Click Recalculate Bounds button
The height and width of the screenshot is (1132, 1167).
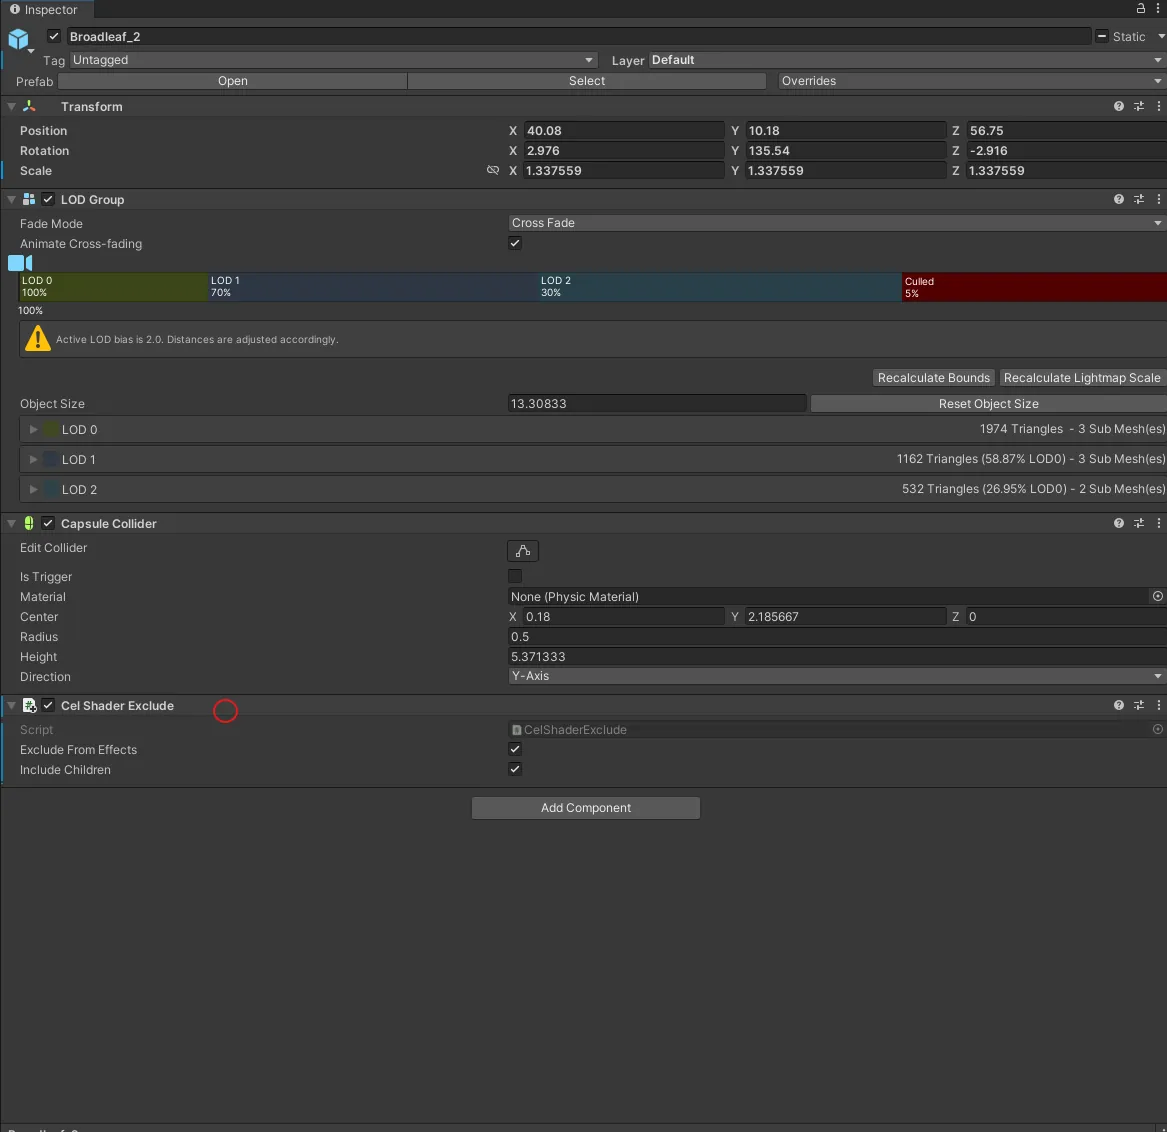pyautogui.click(x=933, y=377)
